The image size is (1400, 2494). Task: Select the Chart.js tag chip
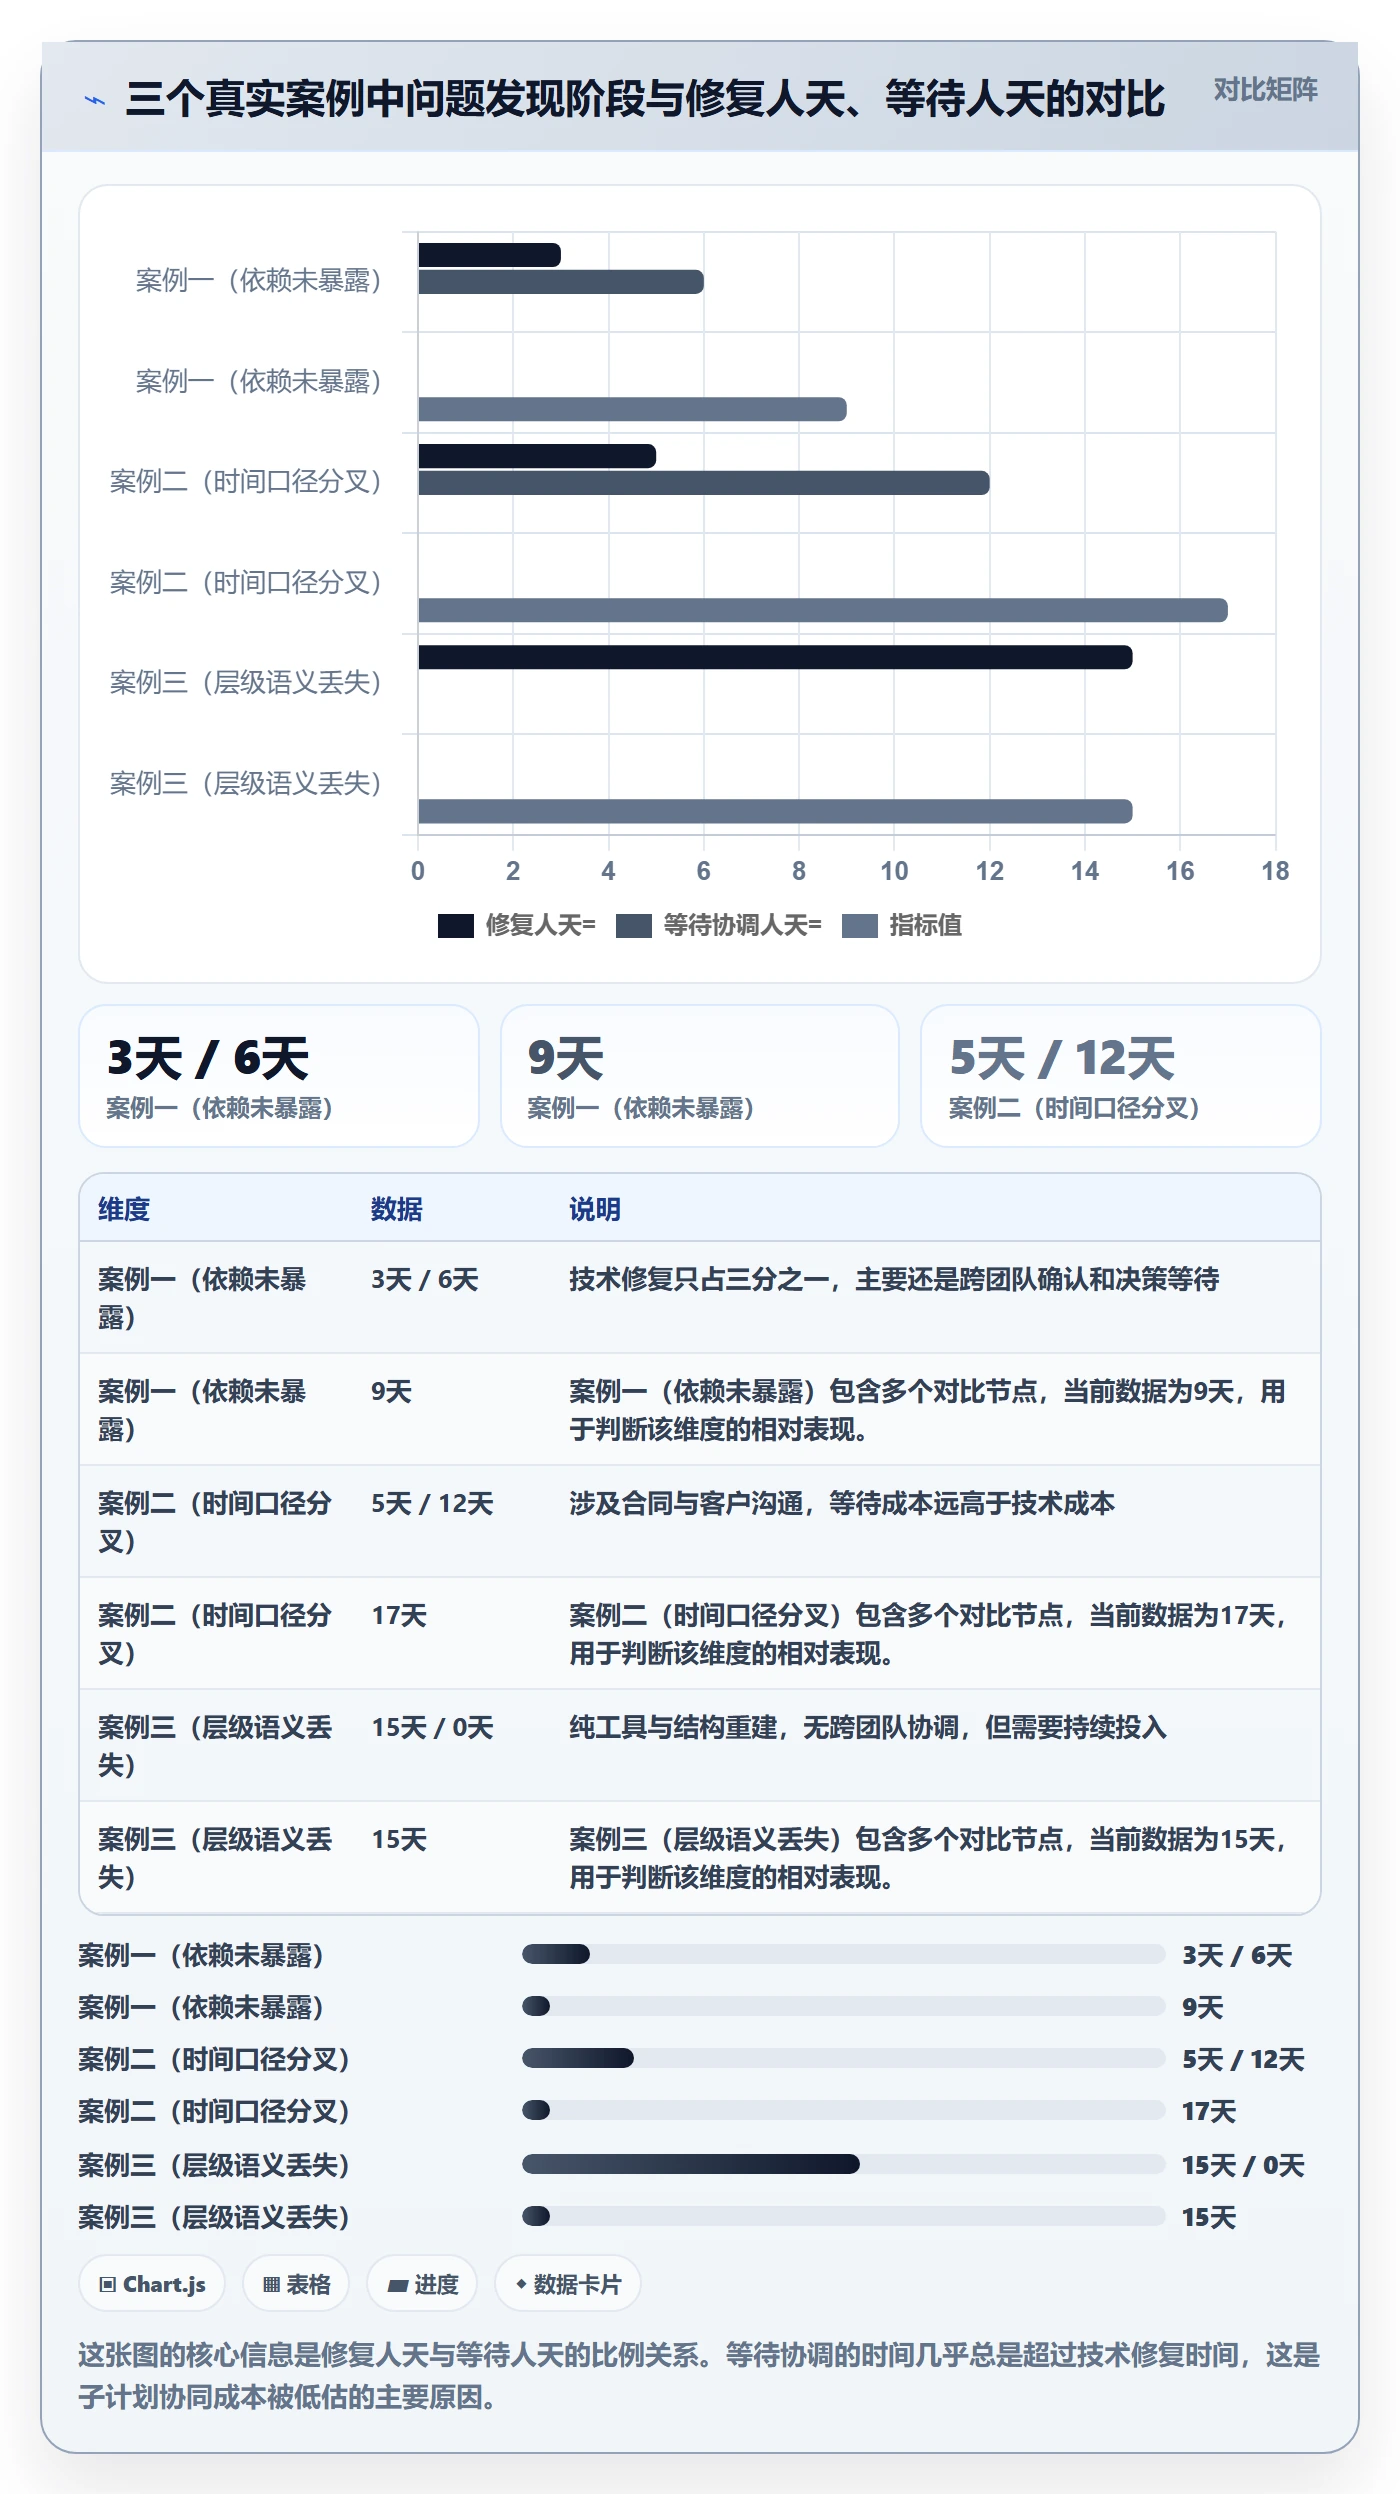click(152, 2284)
